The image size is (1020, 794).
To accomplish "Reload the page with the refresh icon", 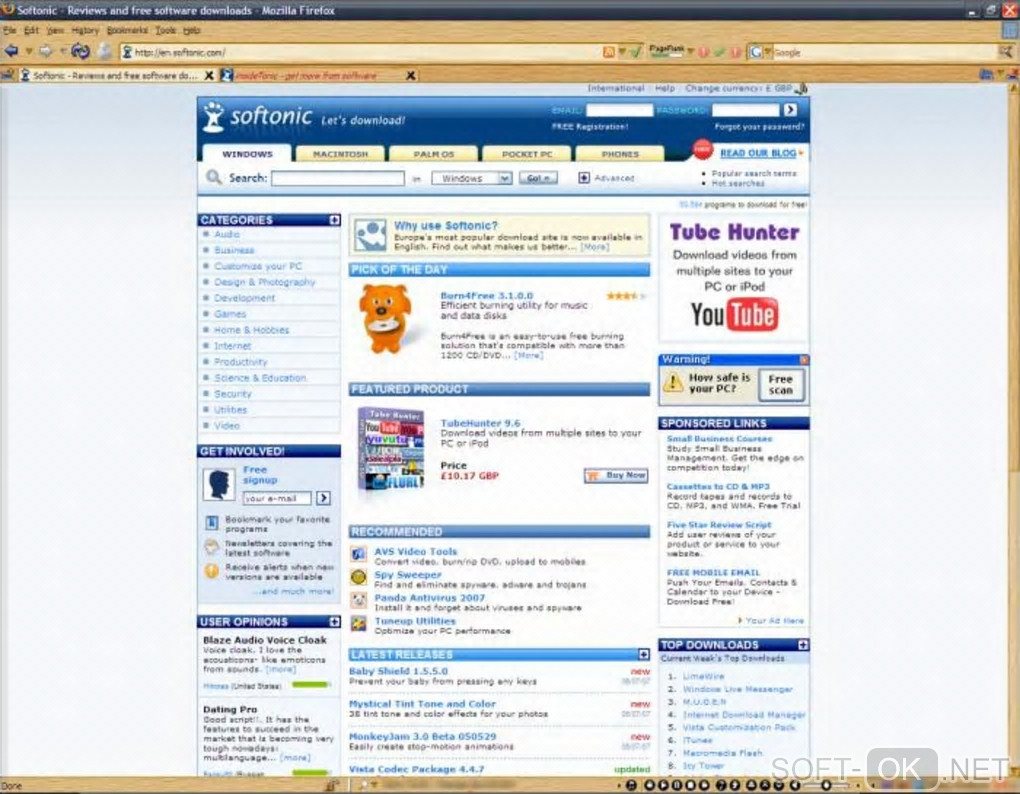I will point(81,51).
